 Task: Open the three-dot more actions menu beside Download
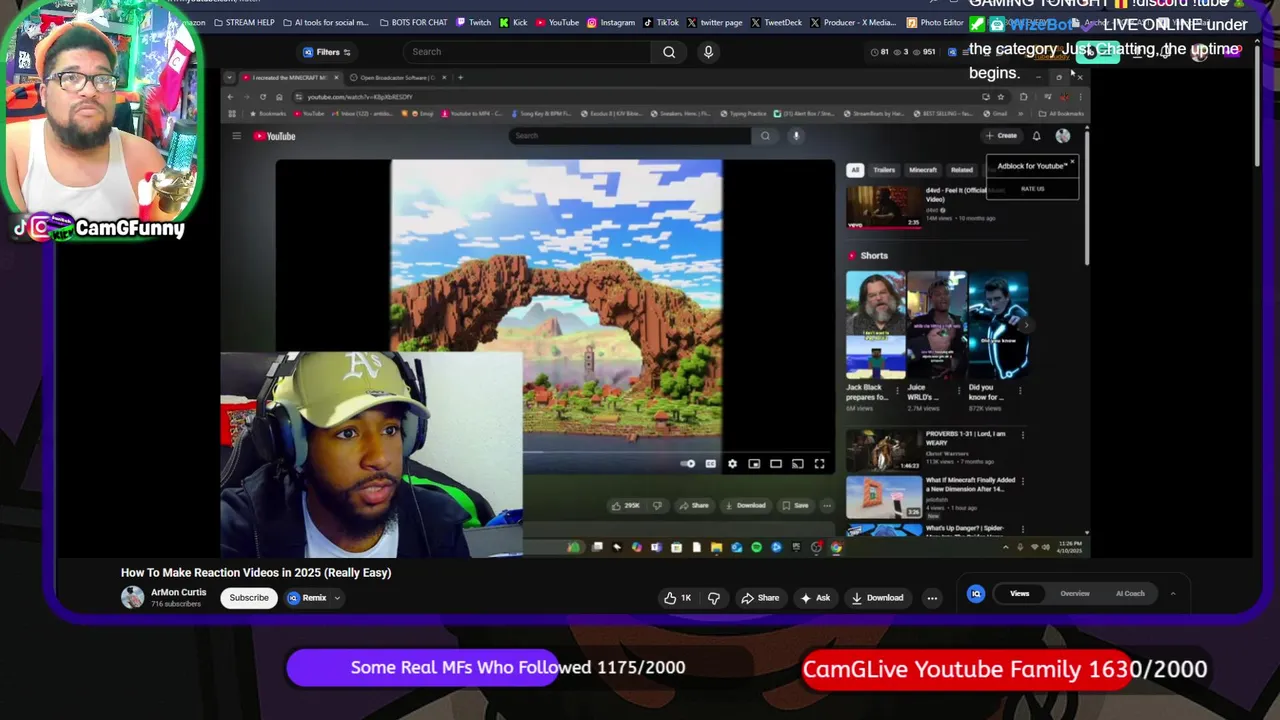(x=932, y=598)
